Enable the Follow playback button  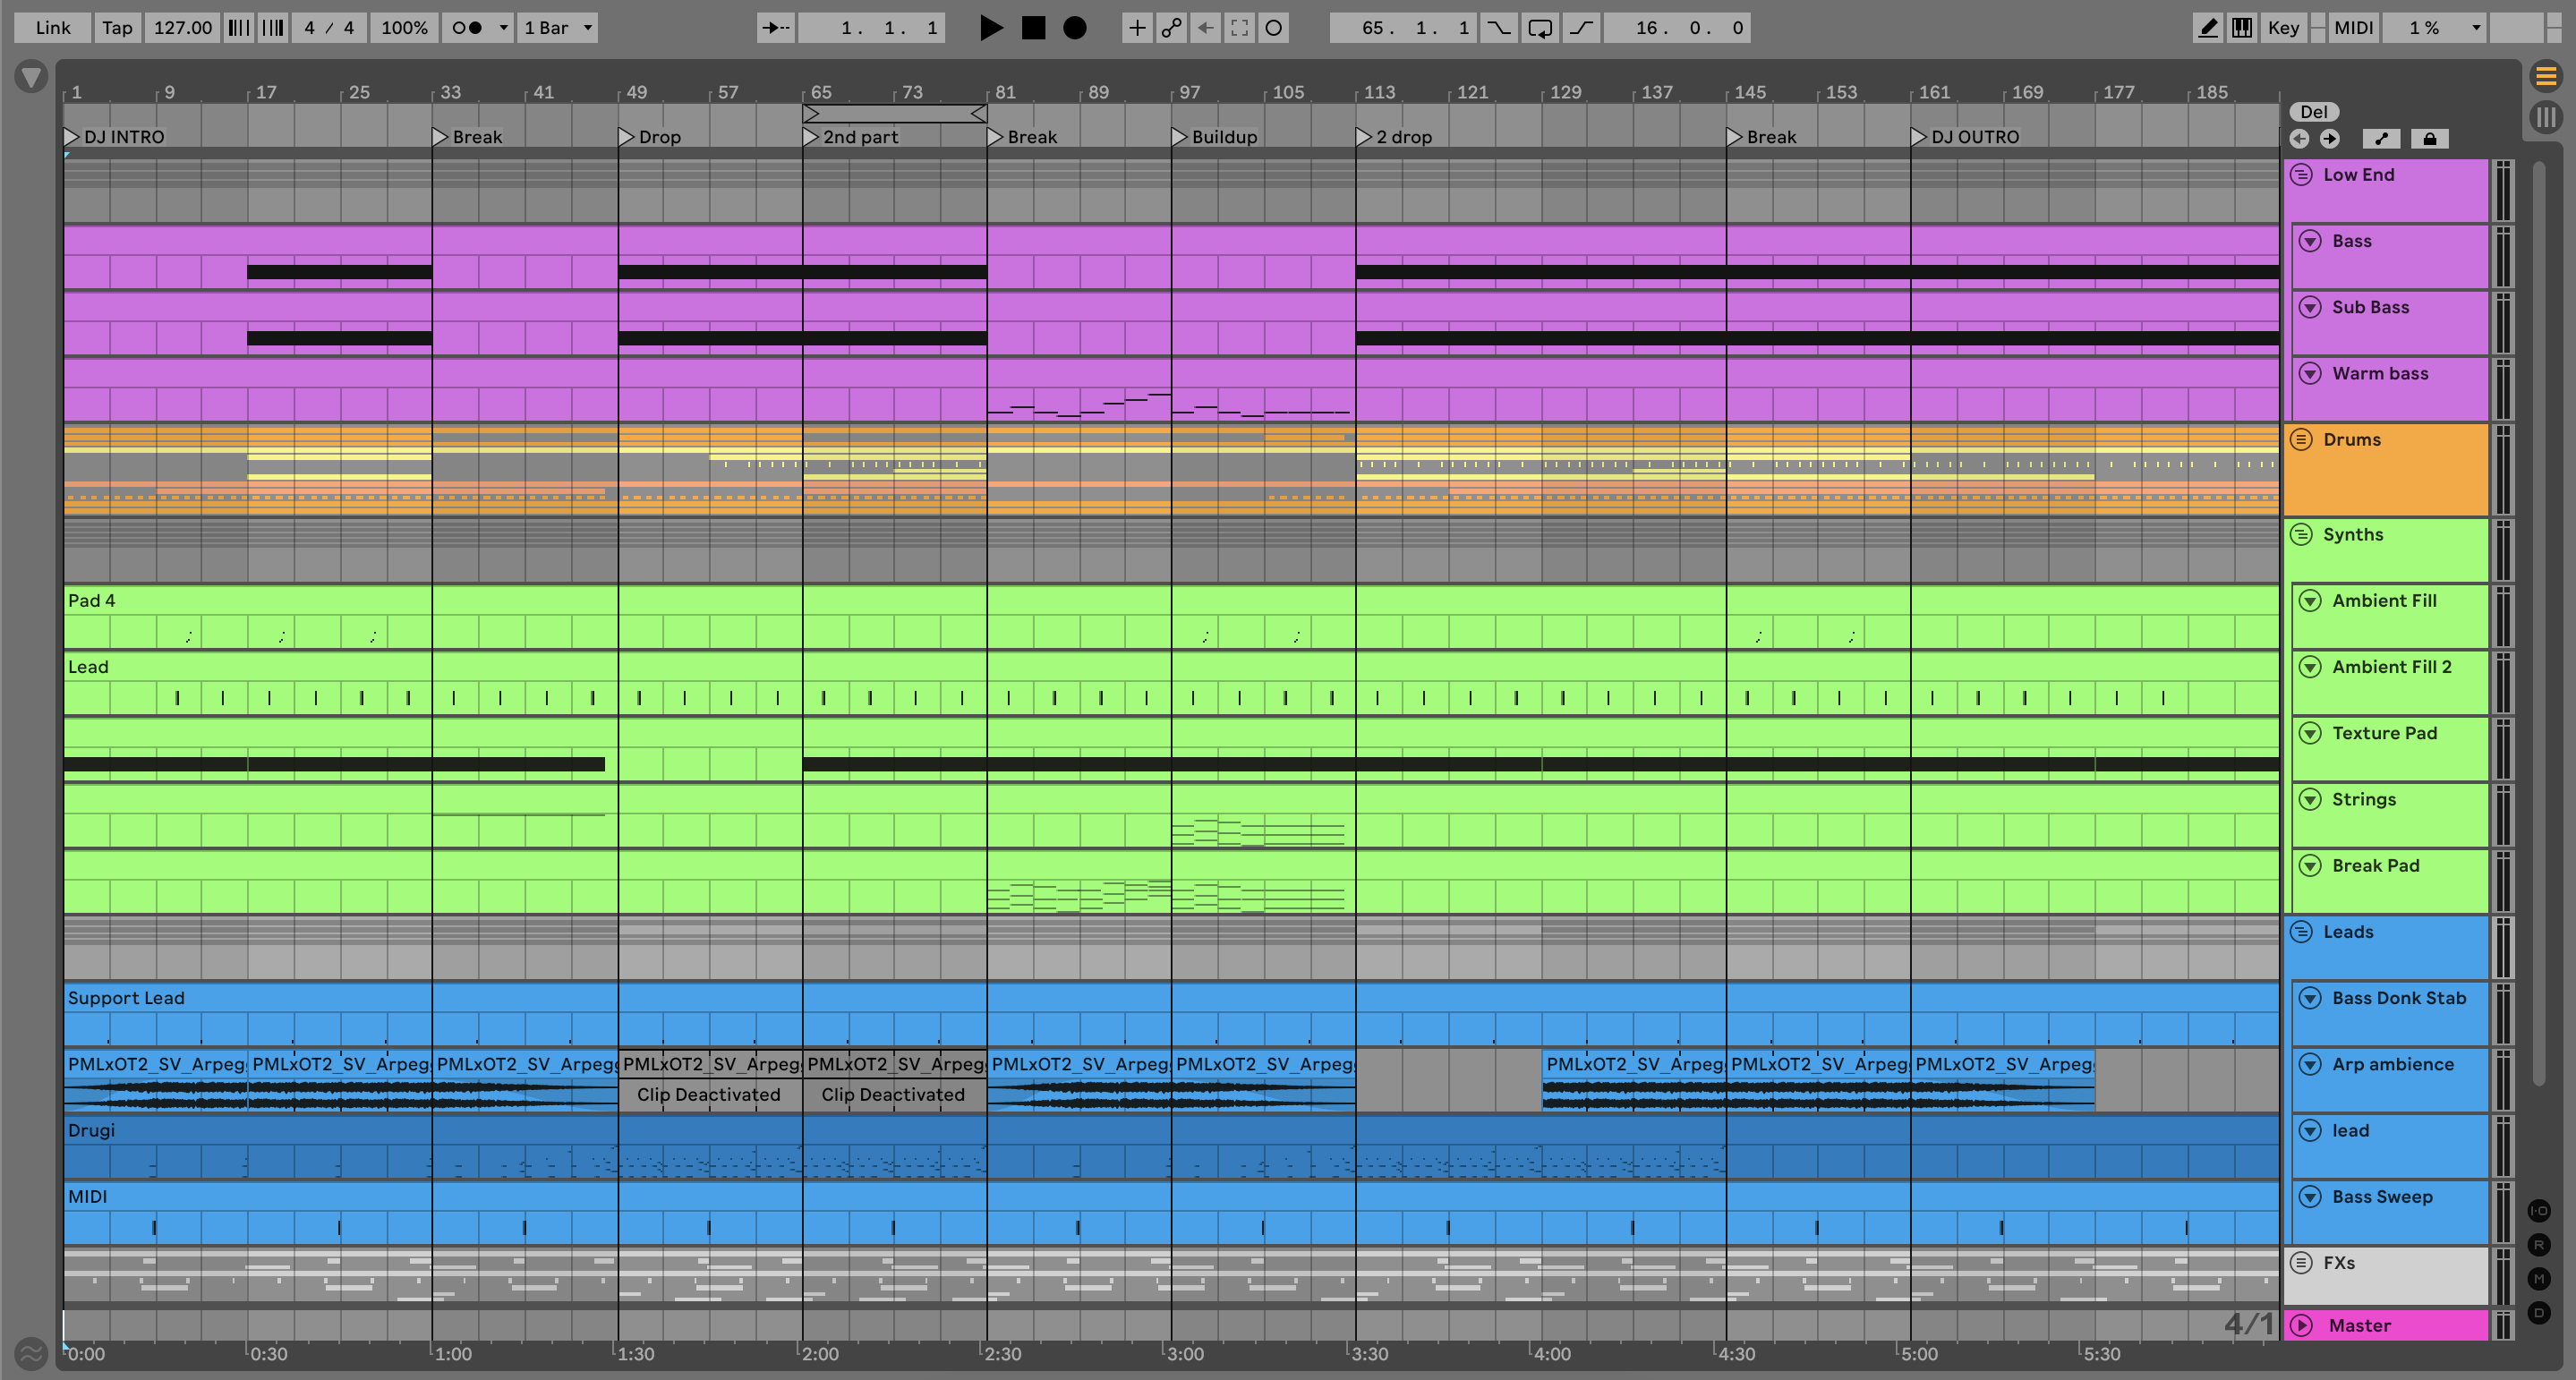[775, 28]
